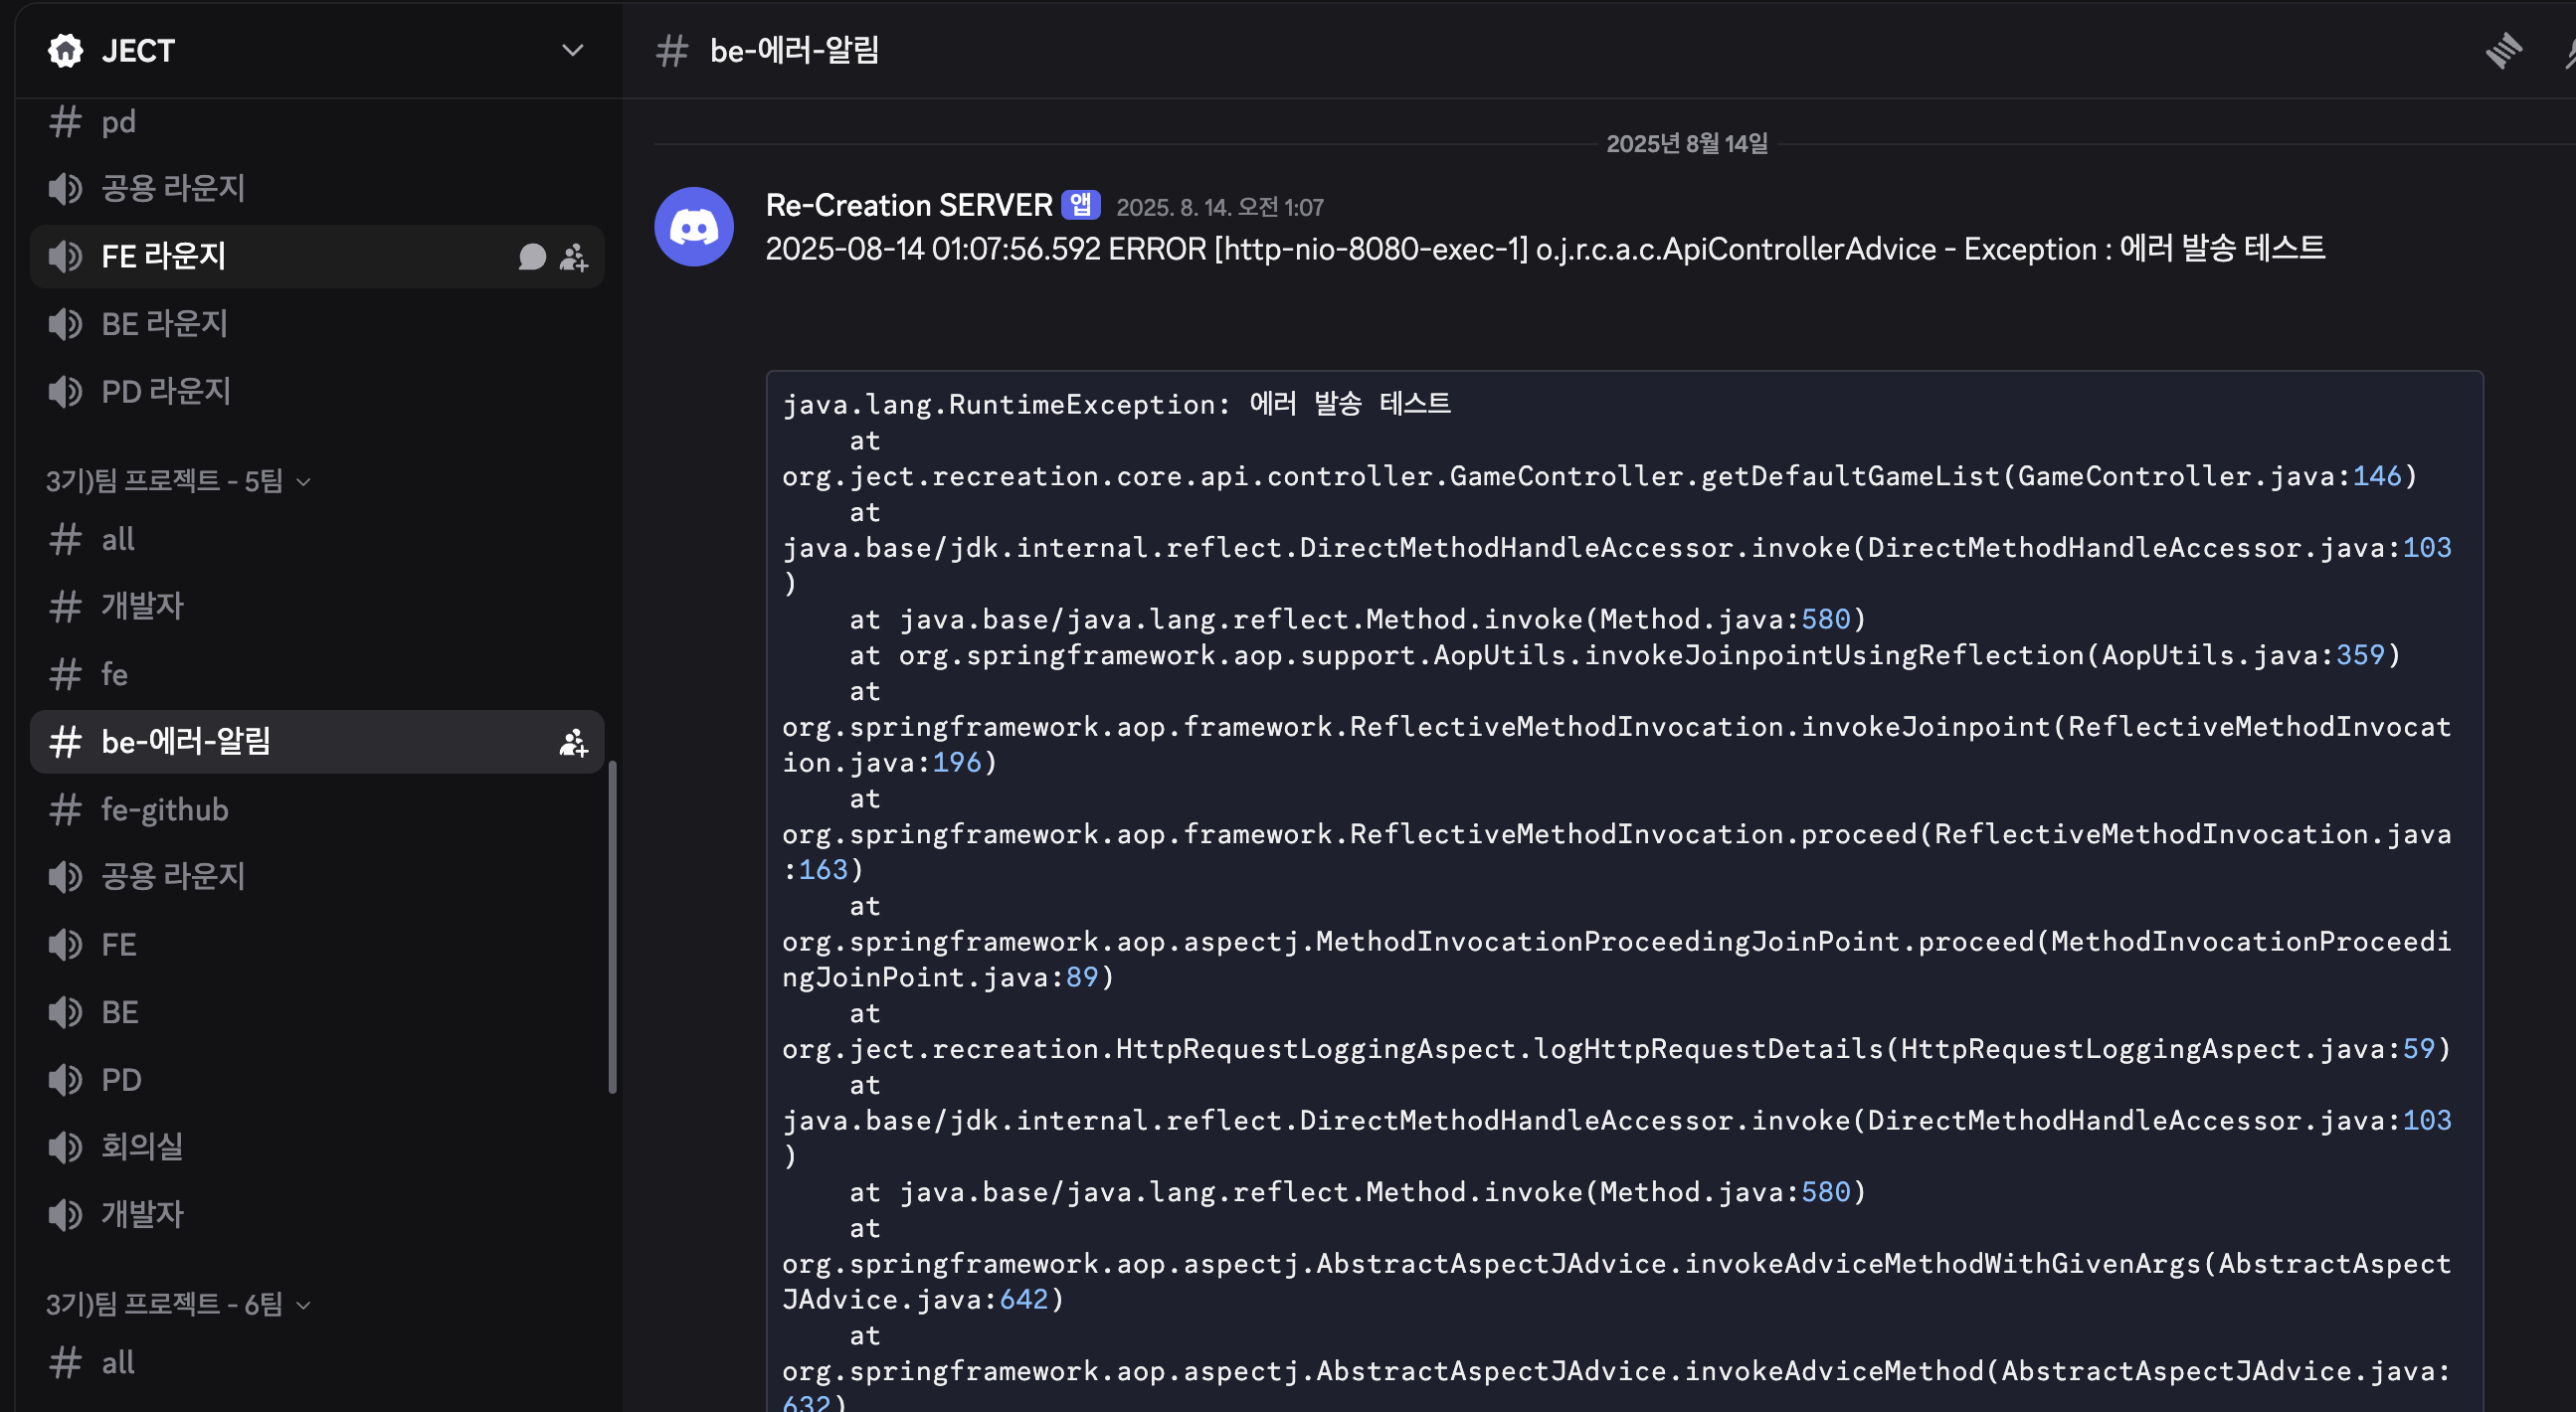Click invite people icon on FE 라운지
Viewport: 2576px width, 1412px height.
tap(573, 257)
